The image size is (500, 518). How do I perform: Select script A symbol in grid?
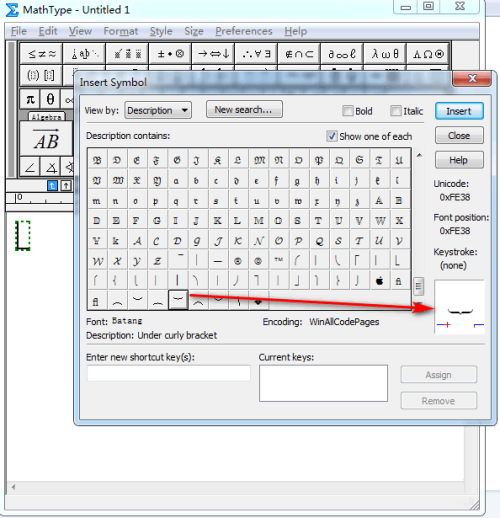click(x=137, y=241)
